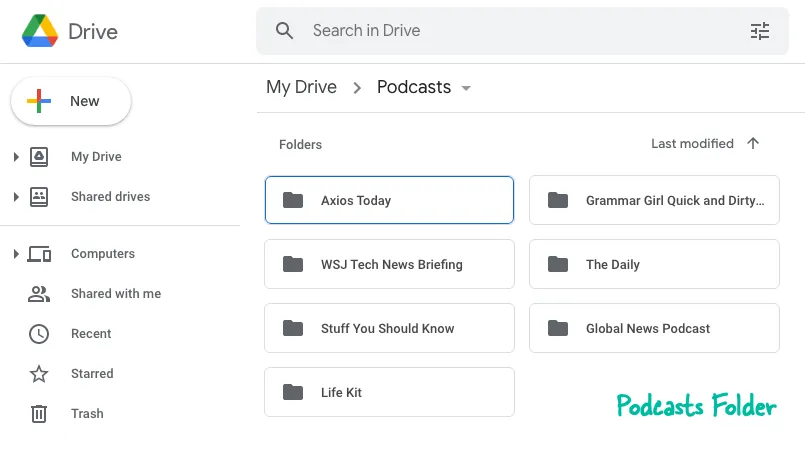The image size is (805, 465).
Task: Open Shared with me
Action: 116,294
